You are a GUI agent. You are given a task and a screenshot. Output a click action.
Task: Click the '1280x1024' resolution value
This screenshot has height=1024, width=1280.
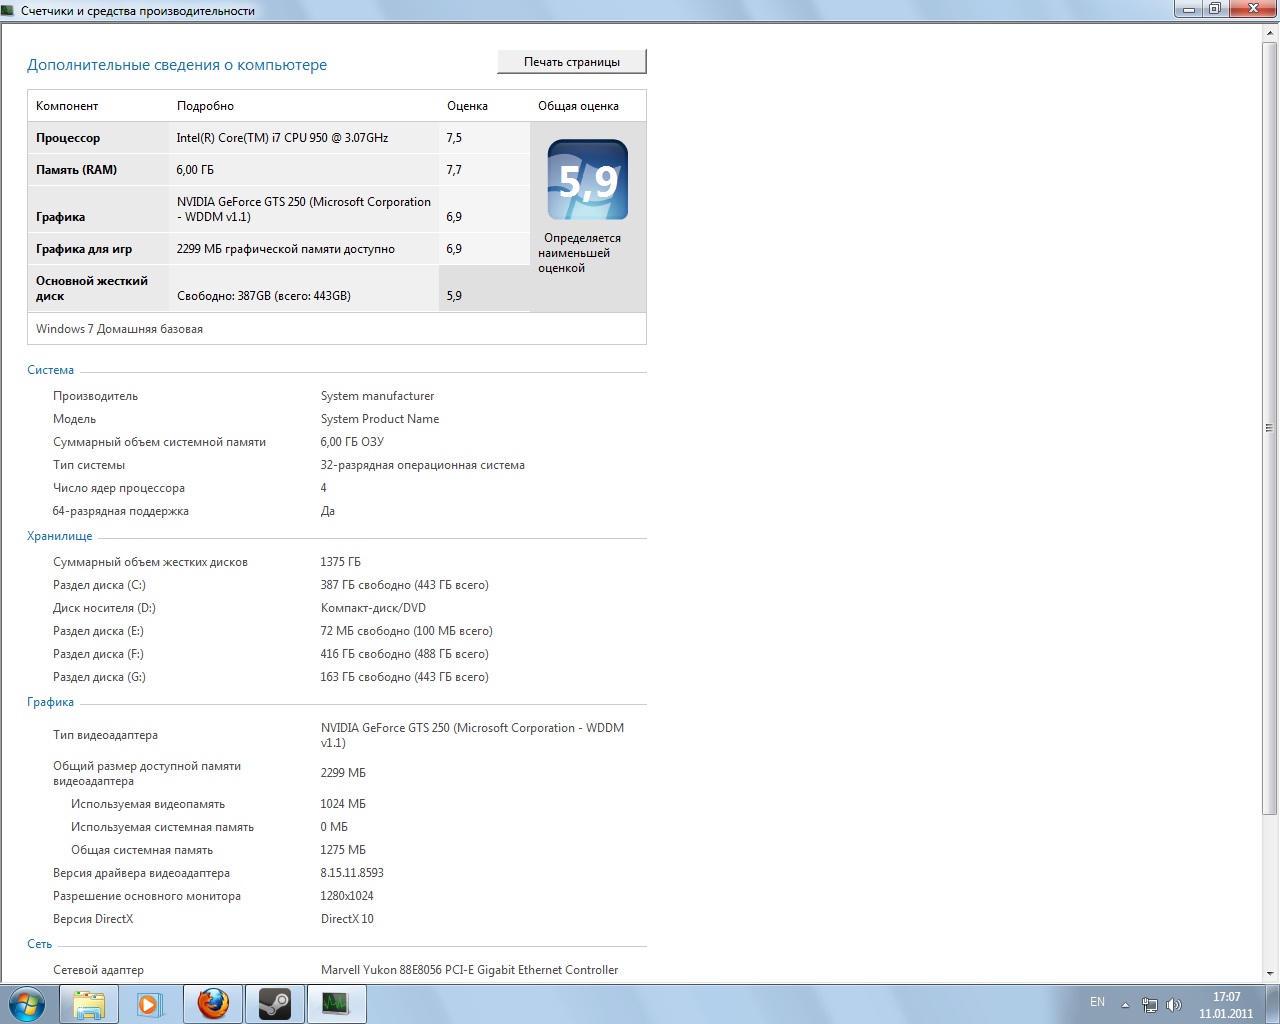347,896
